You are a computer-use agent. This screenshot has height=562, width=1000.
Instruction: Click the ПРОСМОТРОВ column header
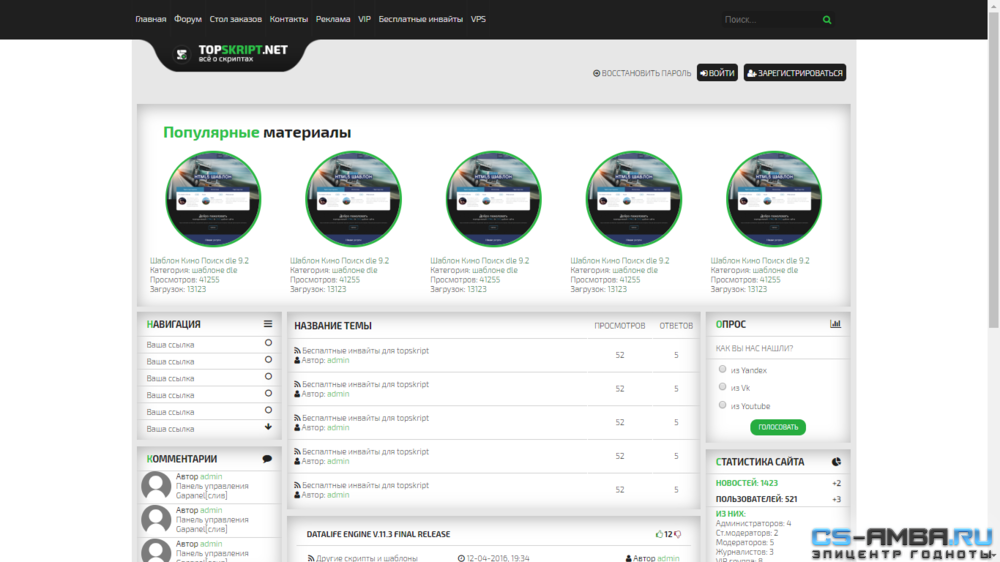[x=620, y=325]
